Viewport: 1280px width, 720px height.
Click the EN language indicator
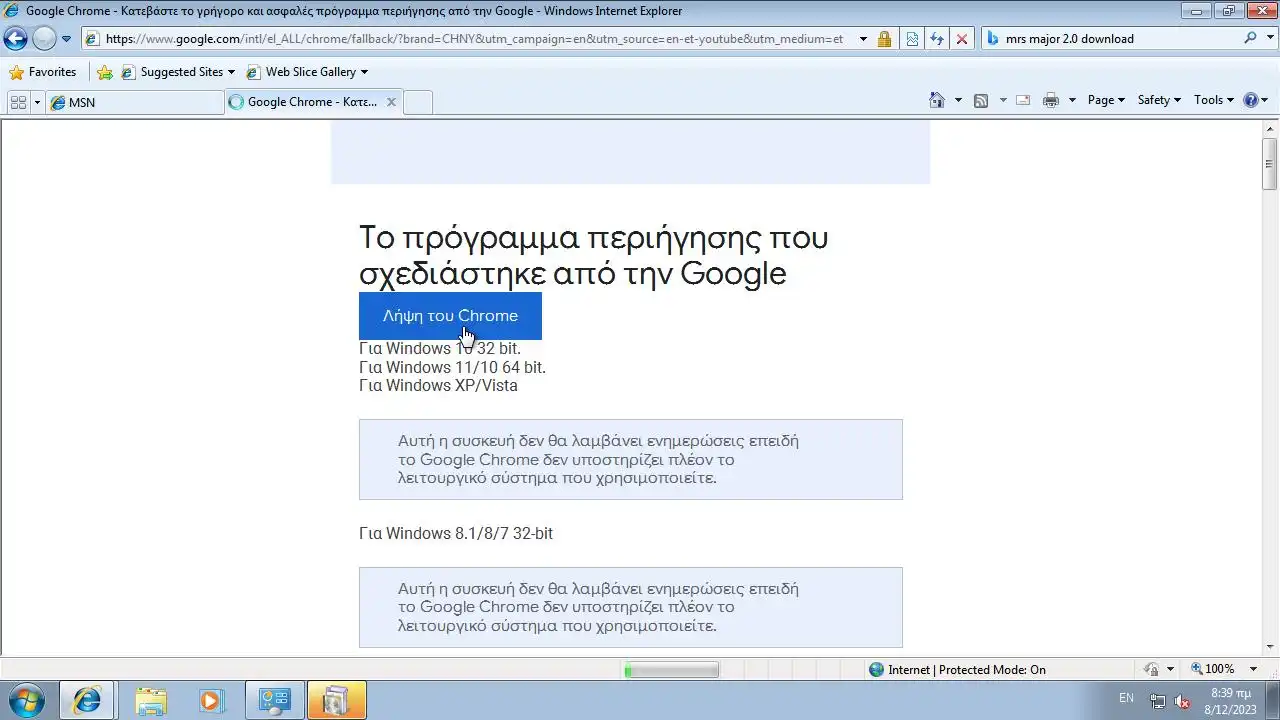[x=1126, y=698]
